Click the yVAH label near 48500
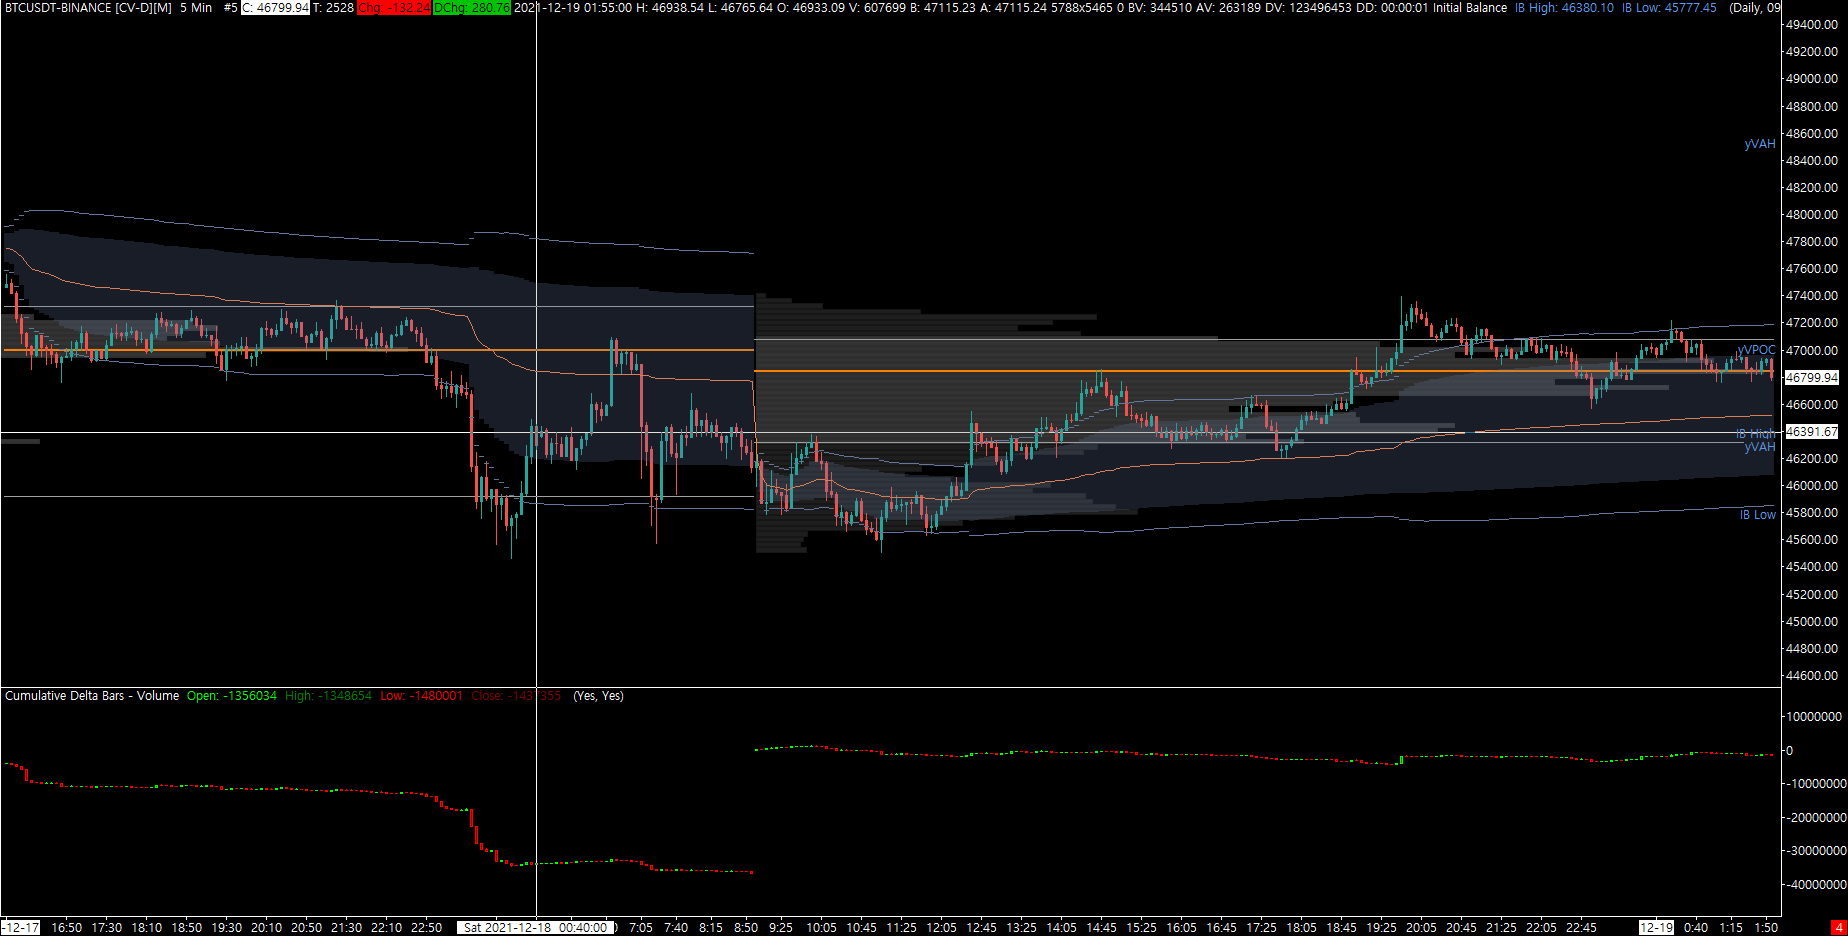Screen dimensions: 1848x936 point(1760,144)
